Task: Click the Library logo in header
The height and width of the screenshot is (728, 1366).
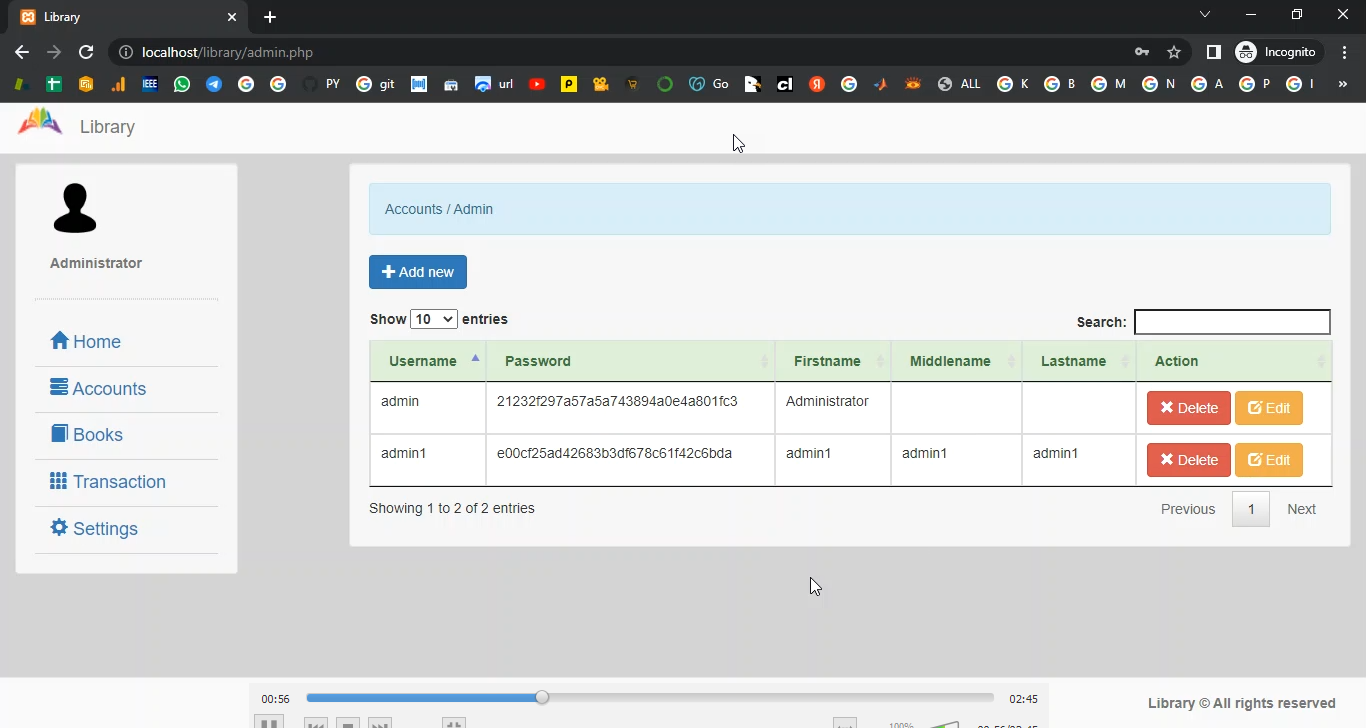Action: 40,124
